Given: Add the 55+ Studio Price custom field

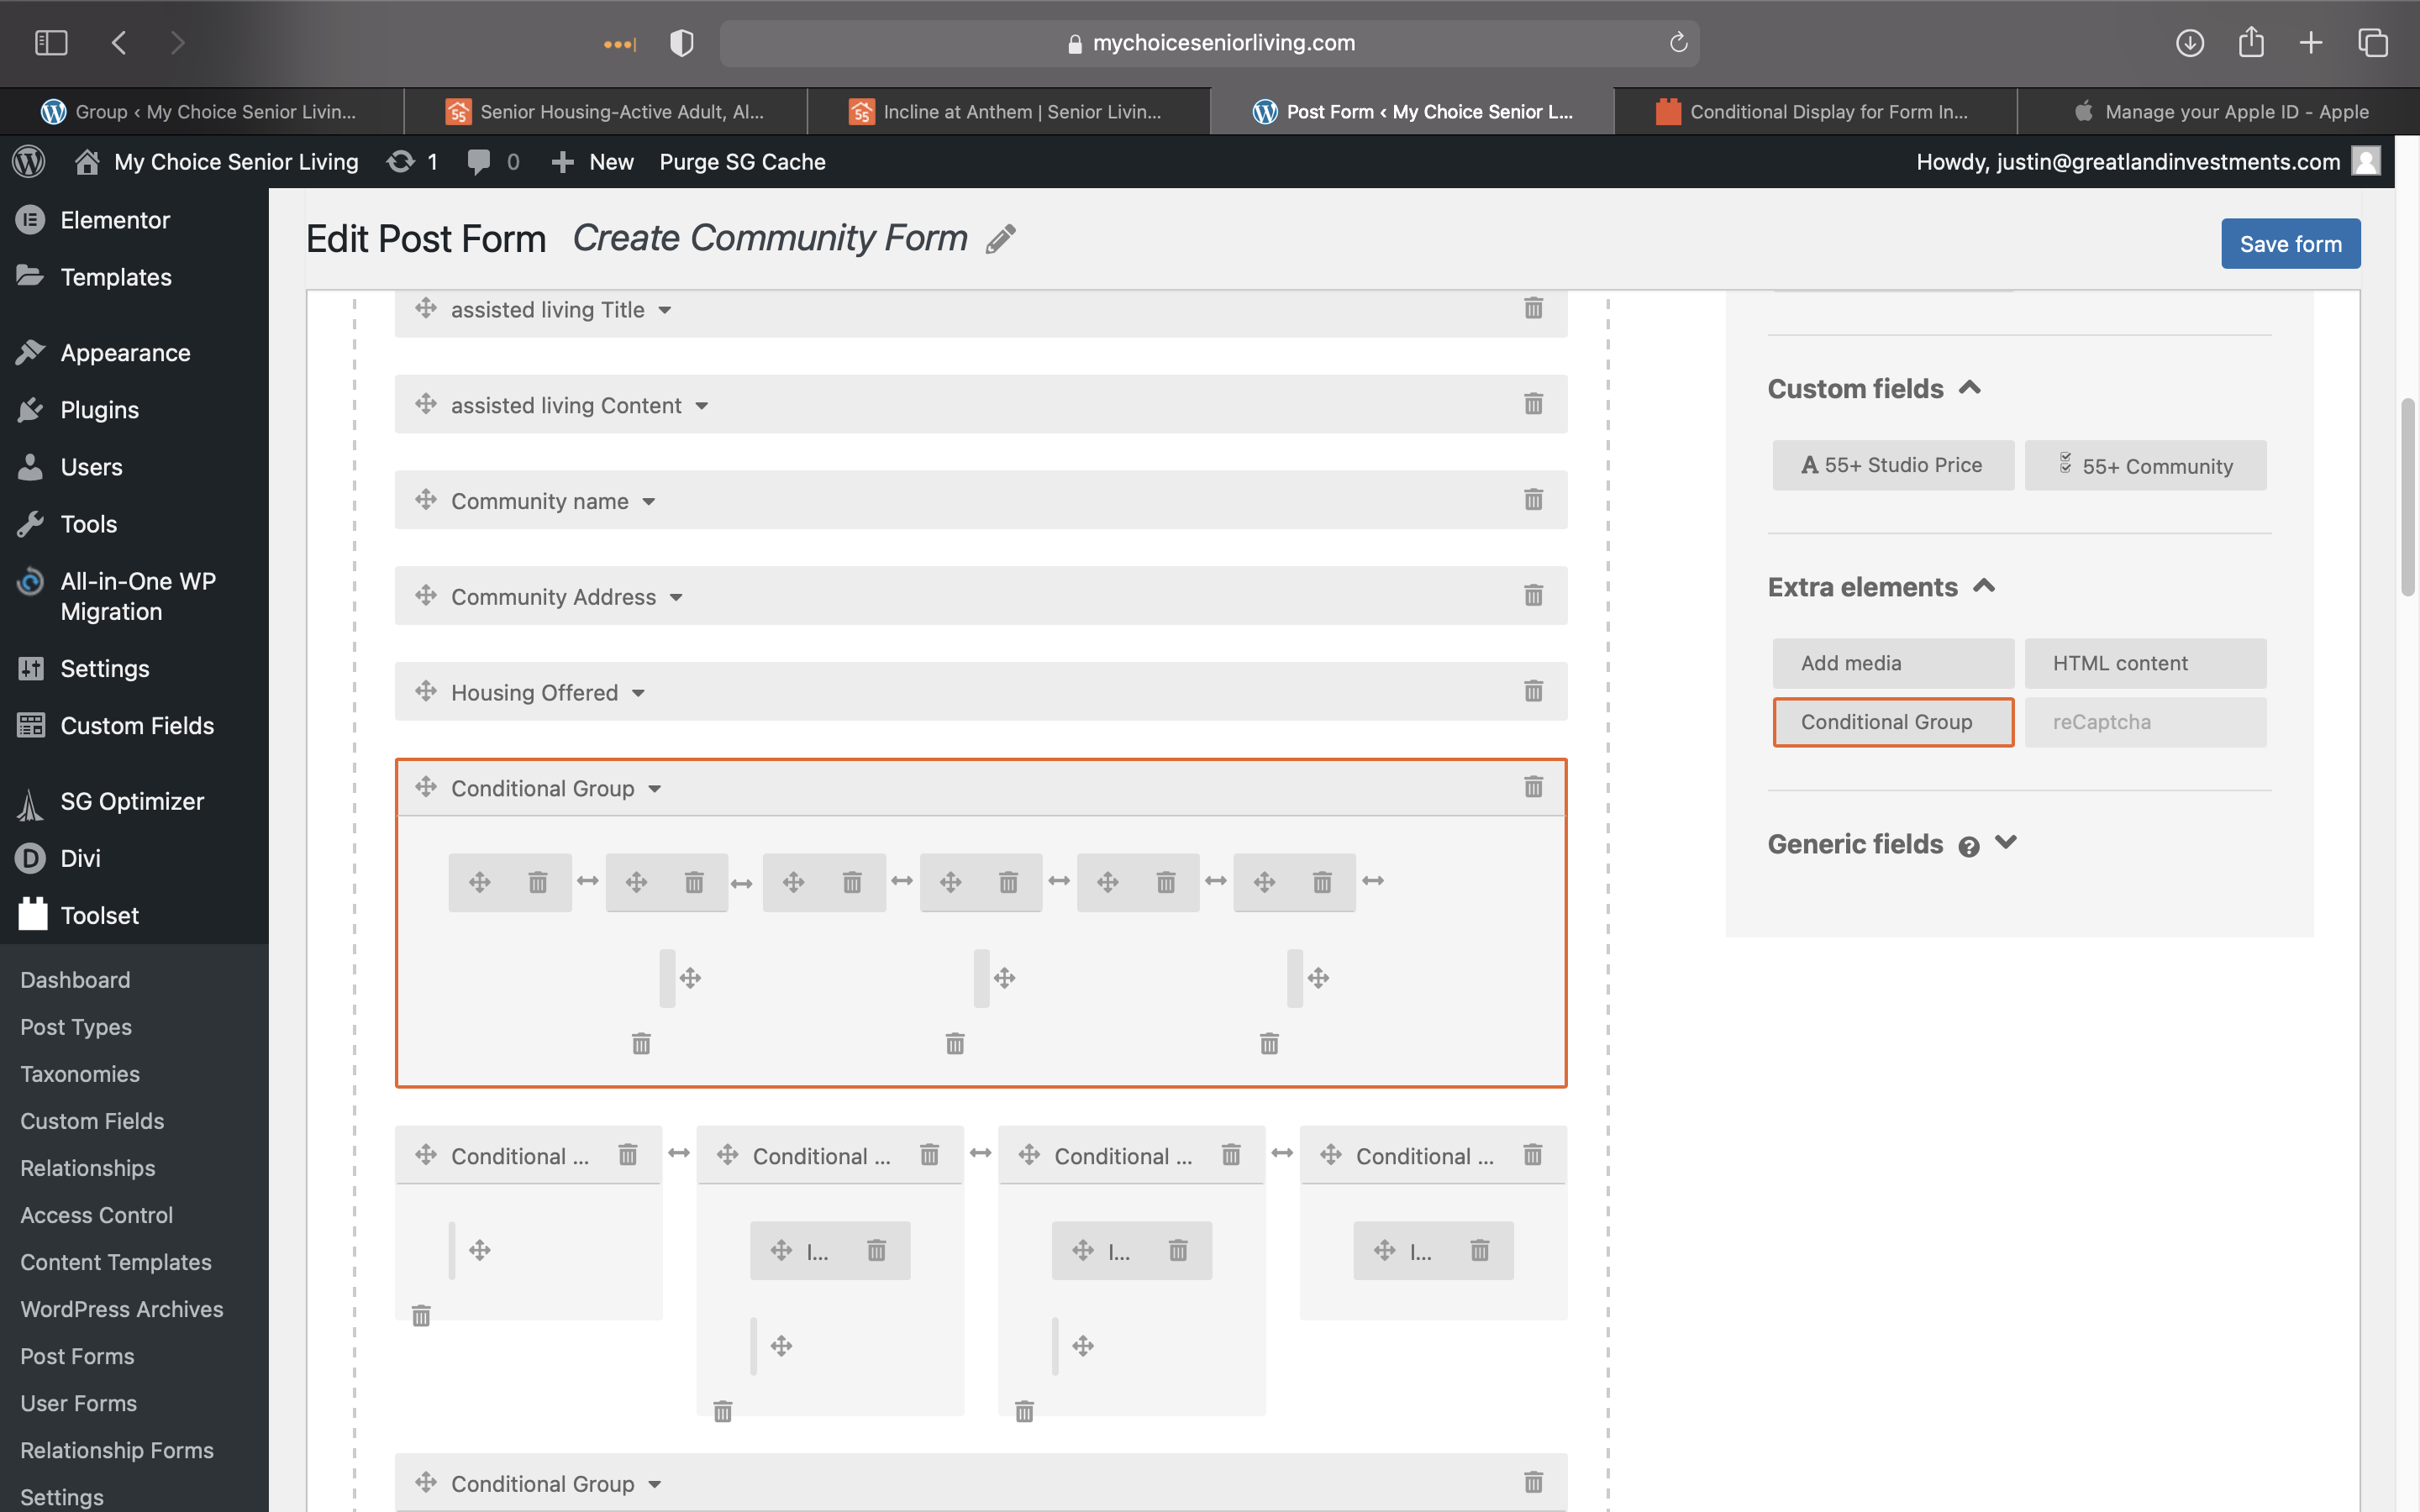Looking at the screenshot, I should coord(1893,465).
